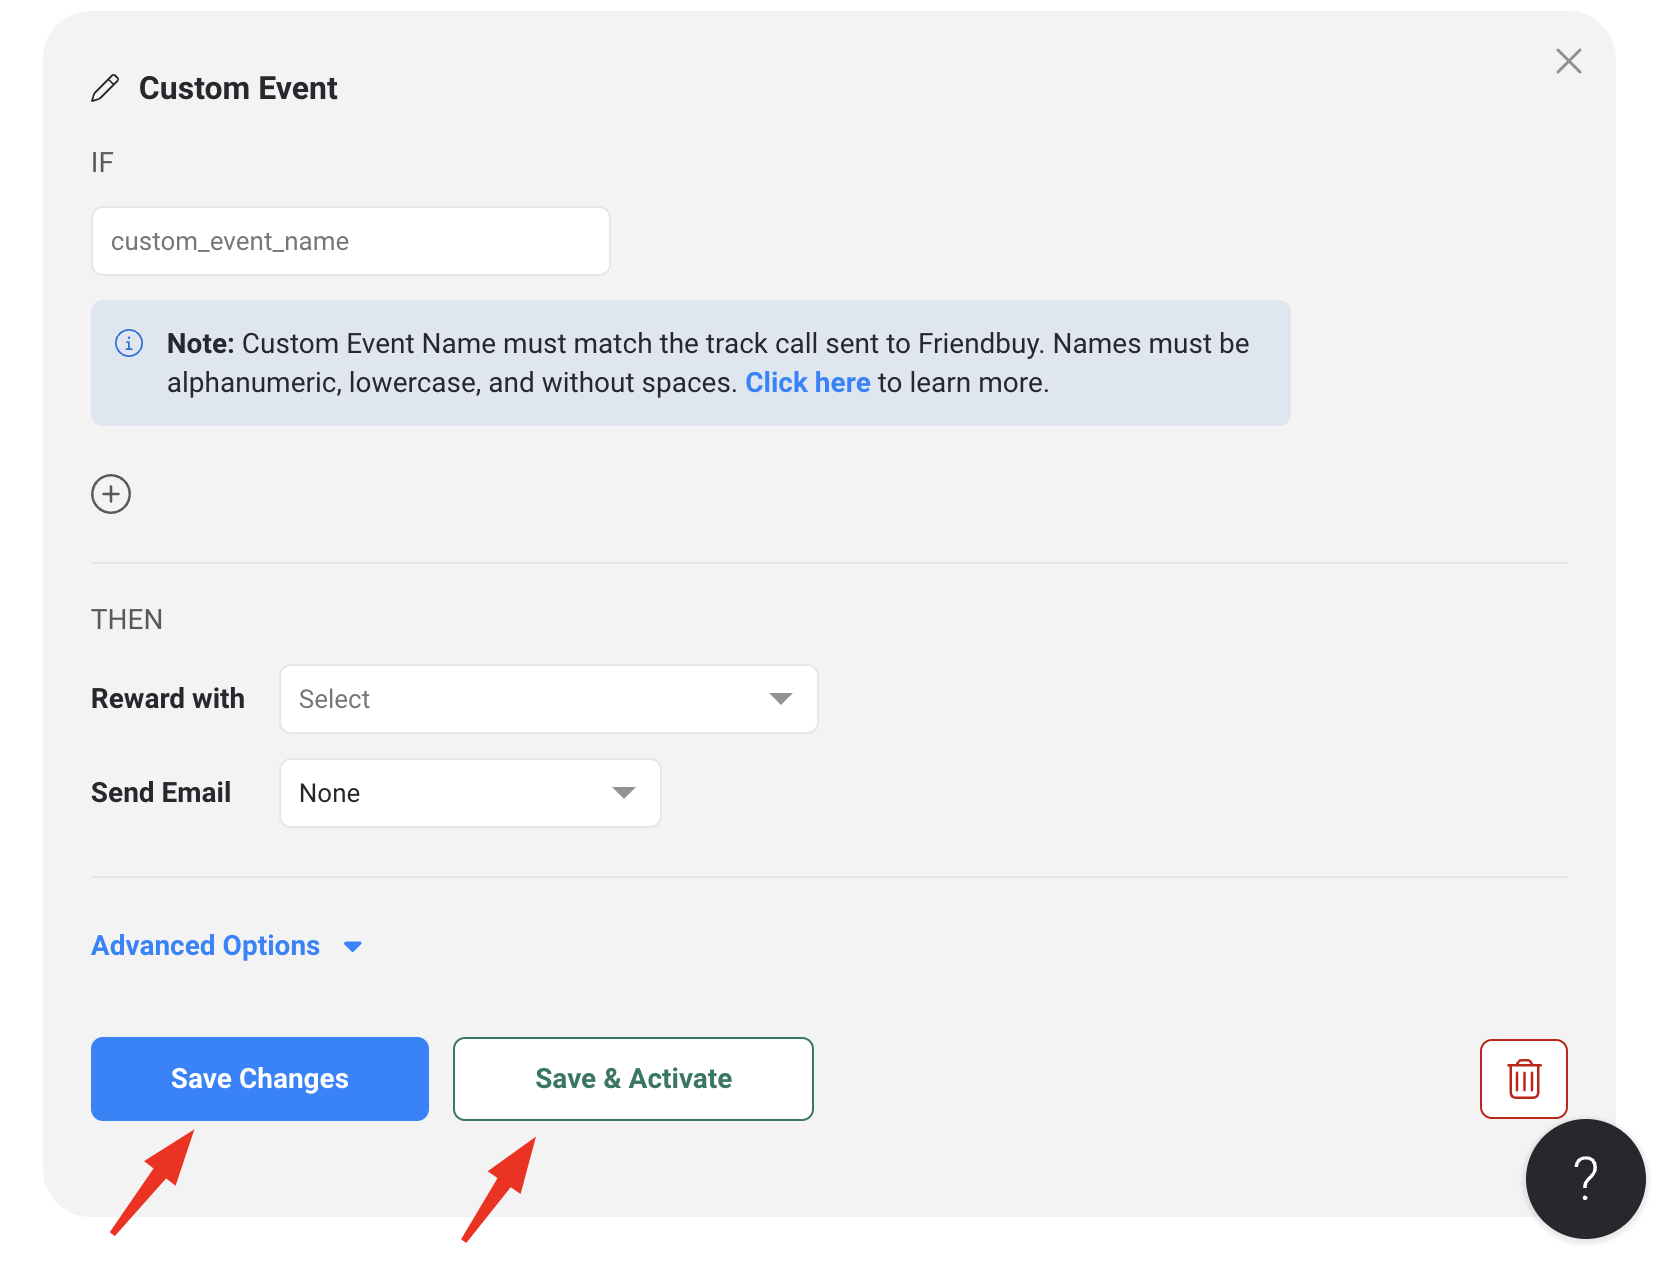
Task: Open the Send Email None dropdown
Action: click(470, 793)
